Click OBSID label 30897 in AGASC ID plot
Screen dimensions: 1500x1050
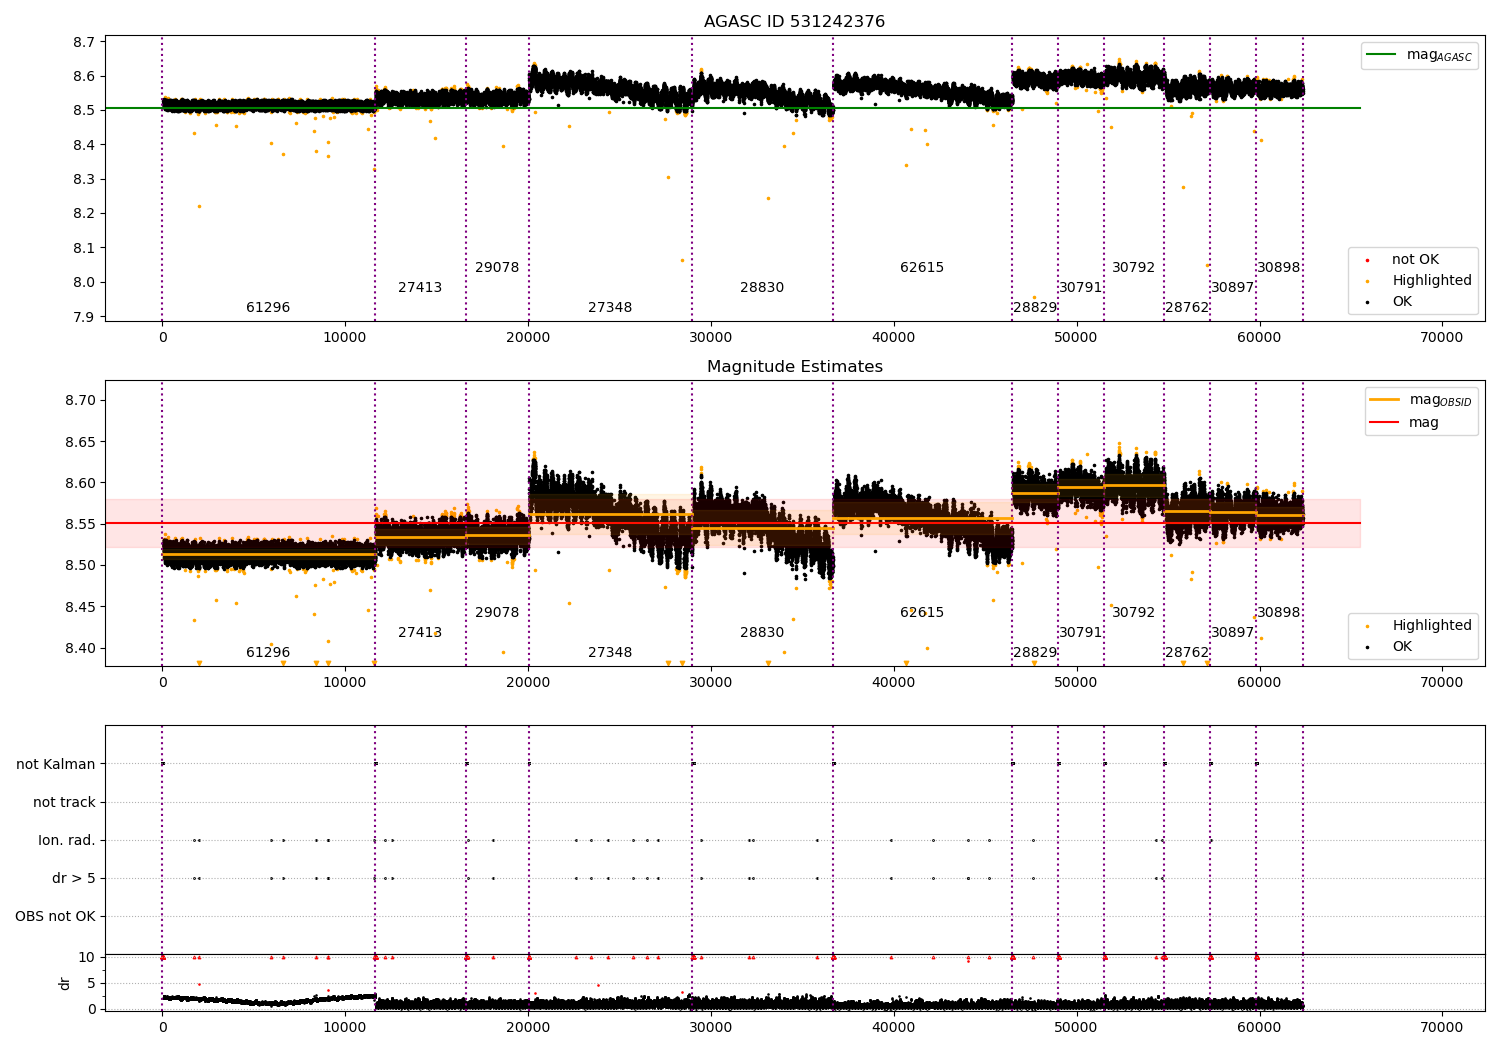click(x=1233, y=287)
